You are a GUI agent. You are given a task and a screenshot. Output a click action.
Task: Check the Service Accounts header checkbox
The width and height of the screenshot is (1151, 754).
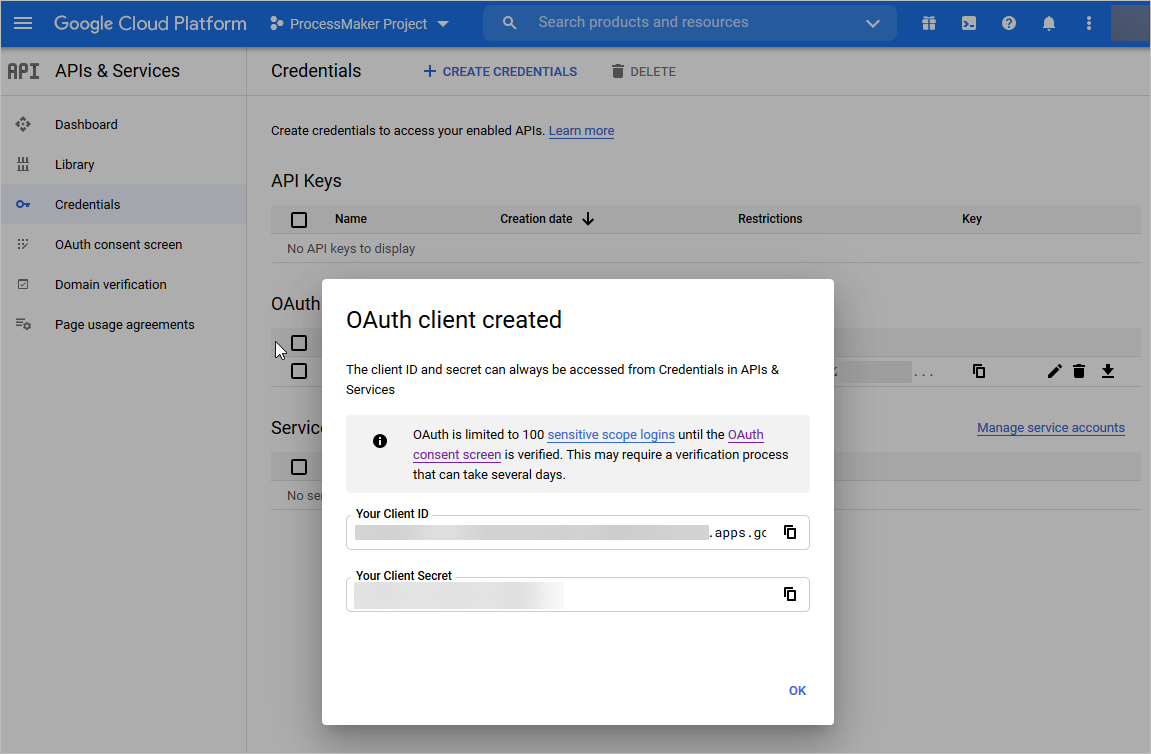(299, 467)
